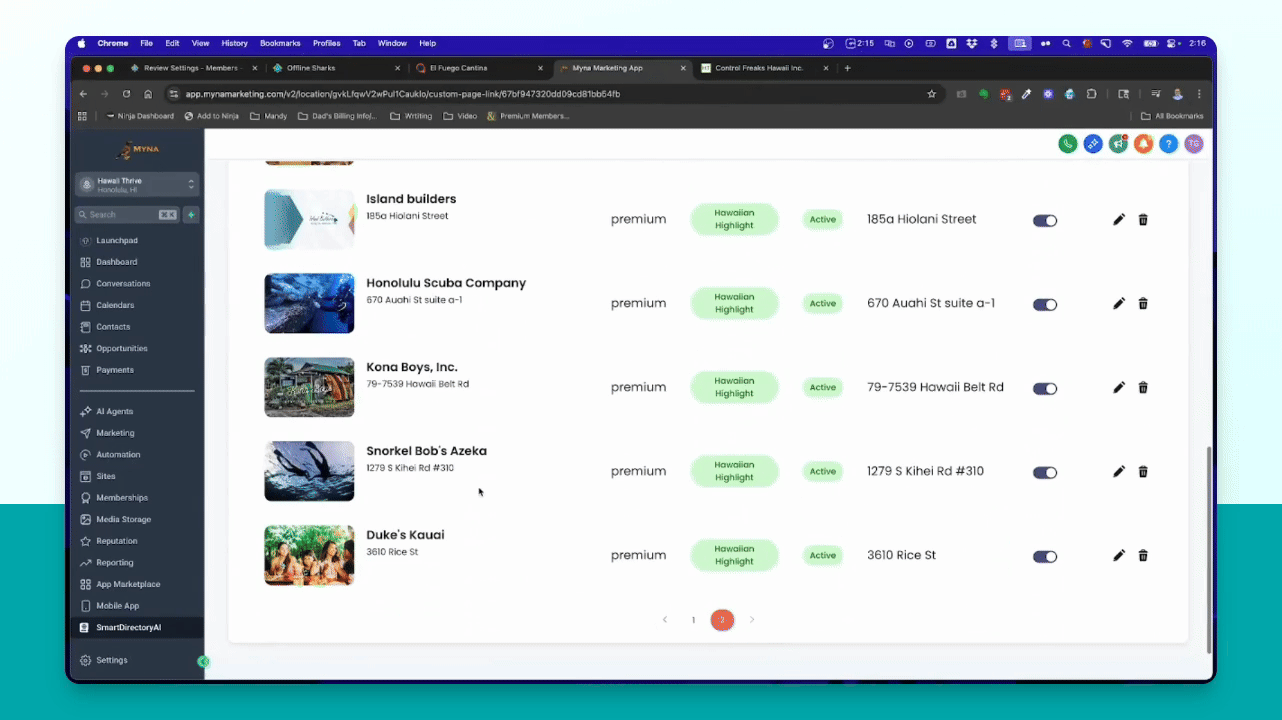Open the Kona Boys, Inc. thumbnail image

pos(309,387)
